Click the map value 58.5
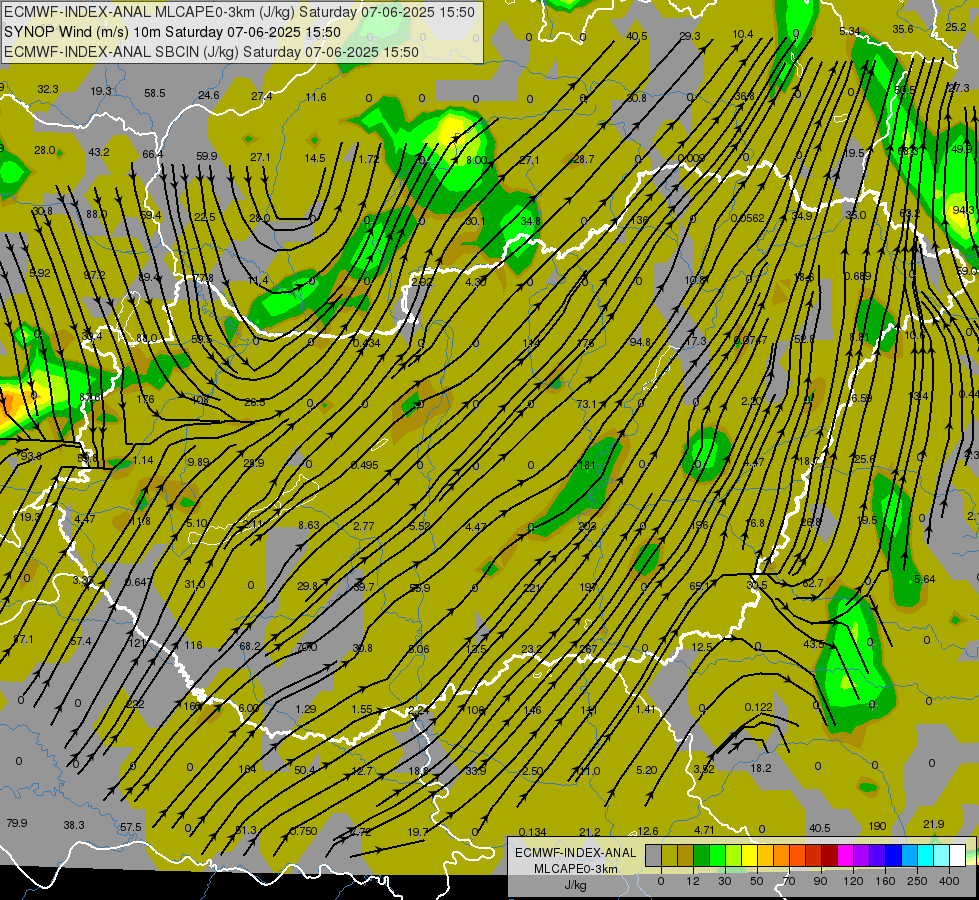 pos(155,93)
